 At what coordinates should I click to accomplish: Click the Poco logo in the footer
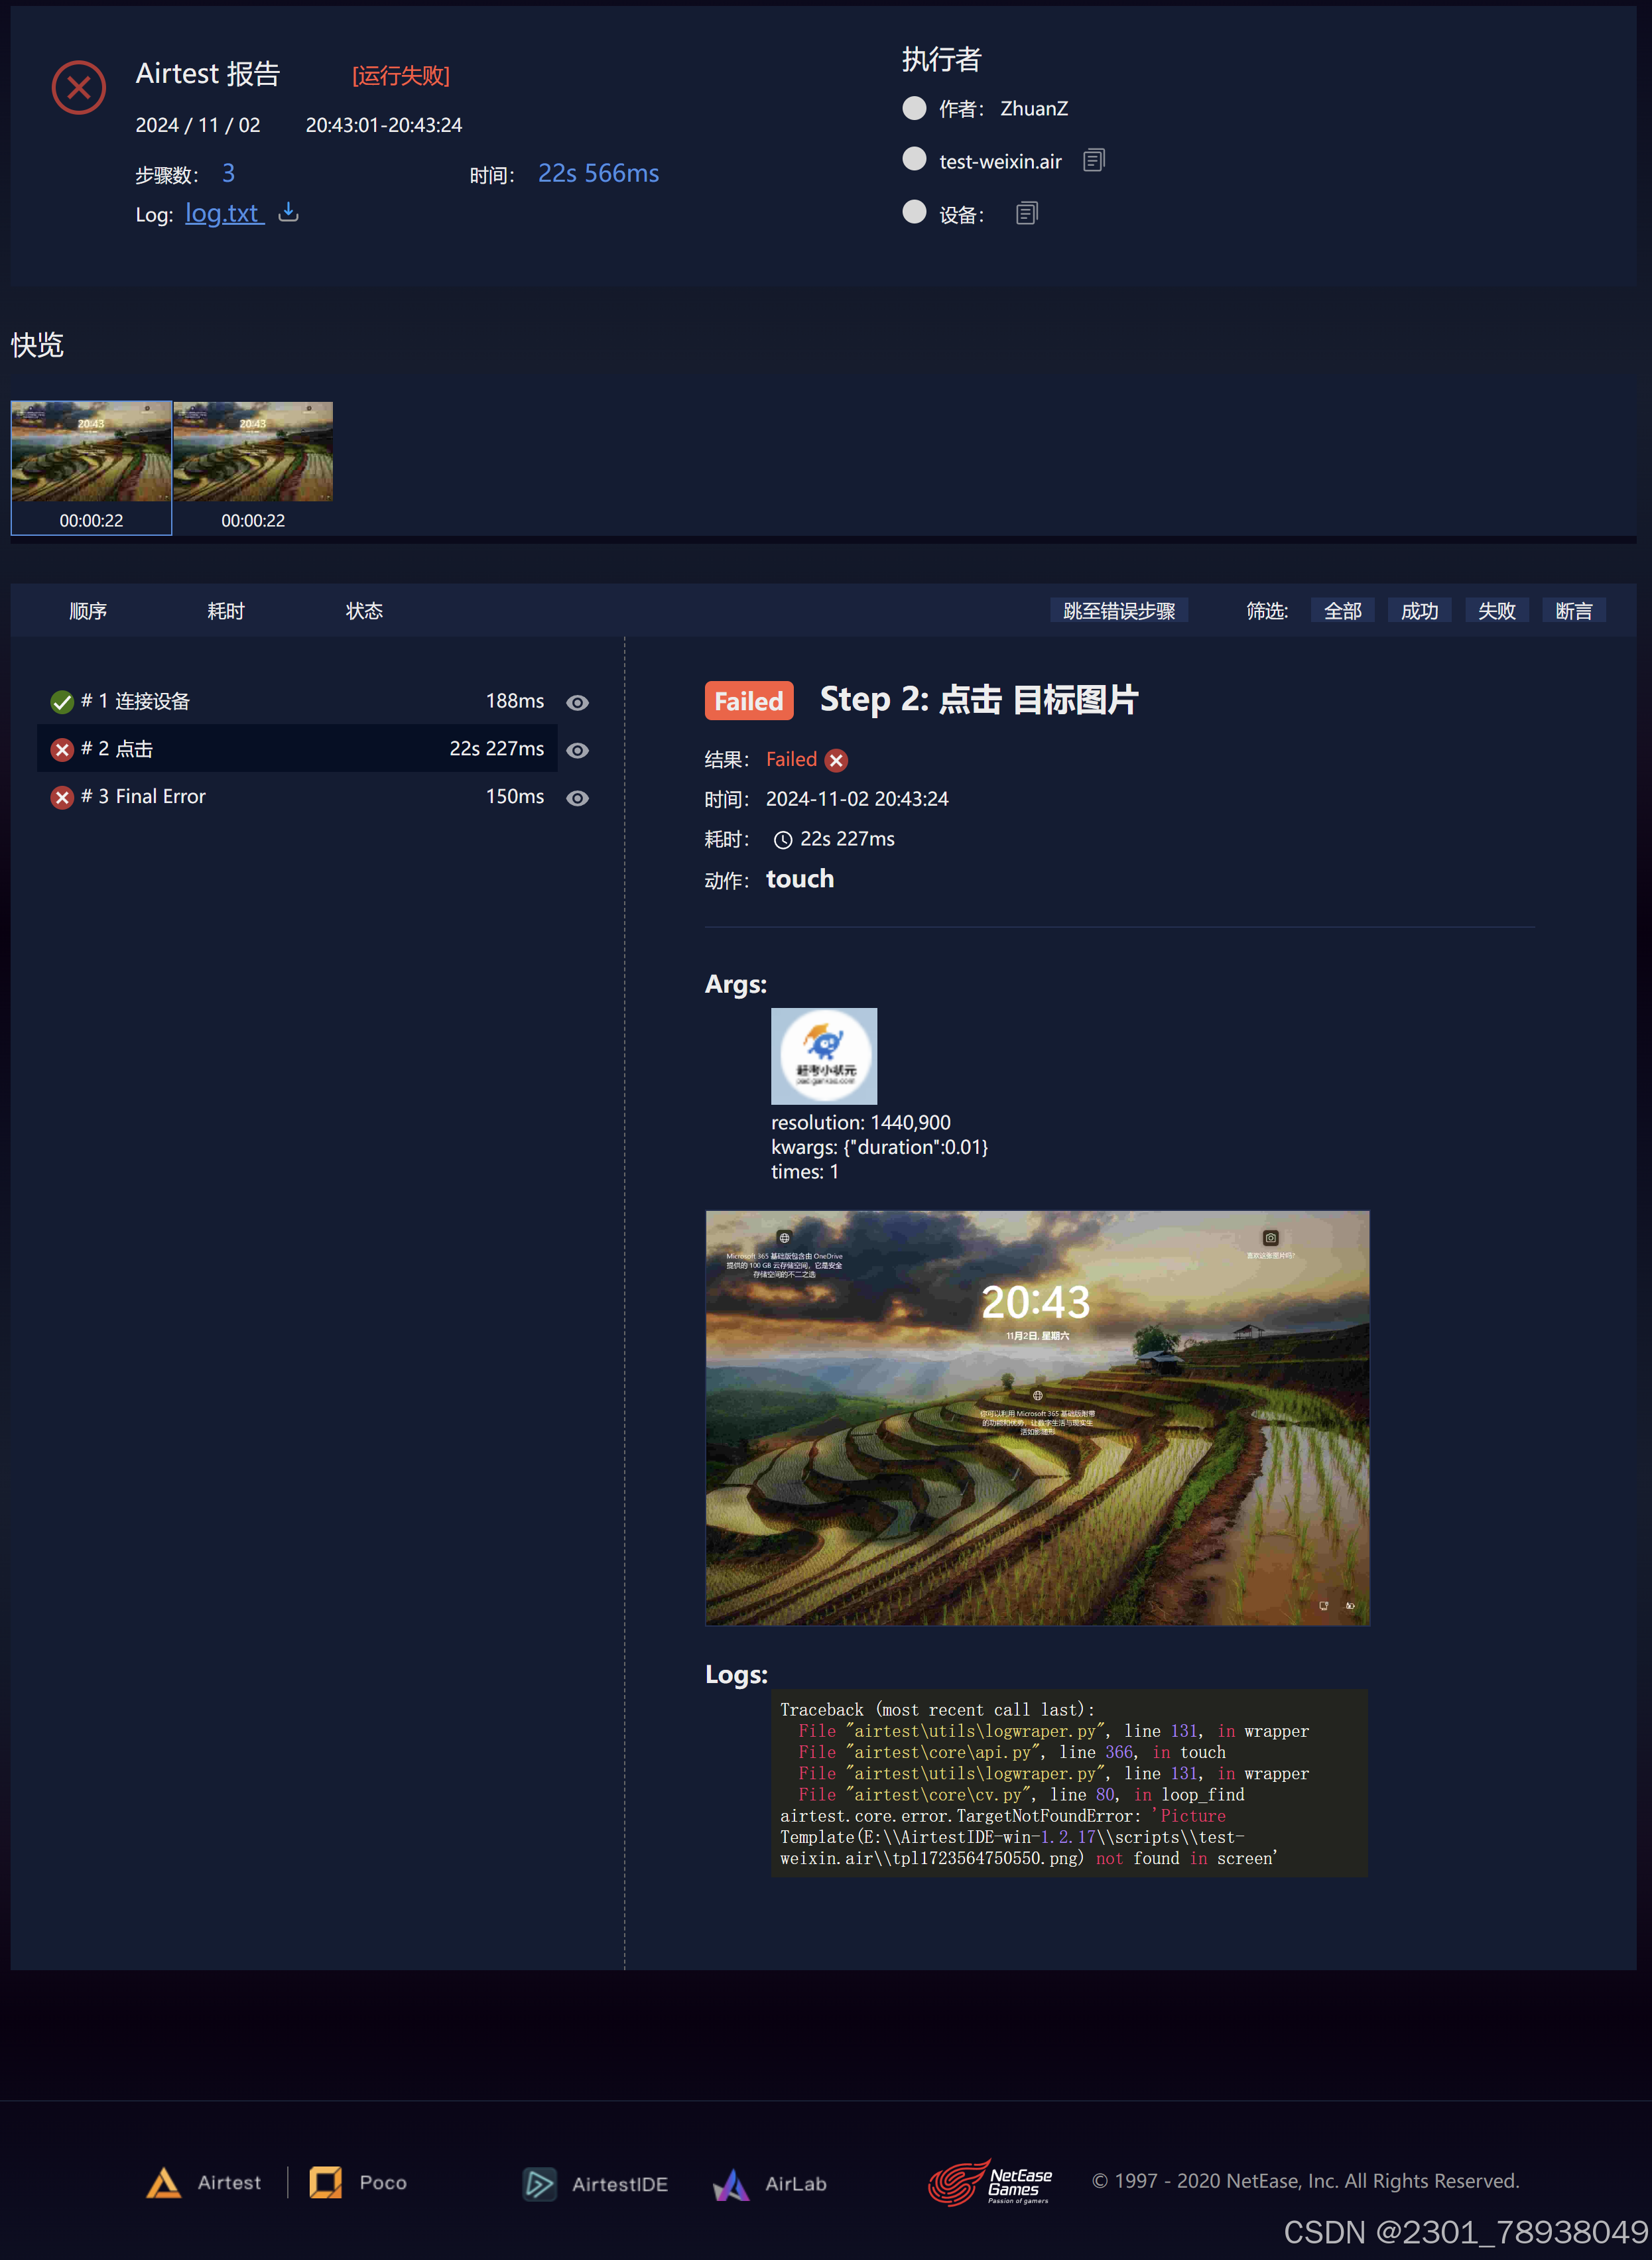click(x=326, y=2182)
